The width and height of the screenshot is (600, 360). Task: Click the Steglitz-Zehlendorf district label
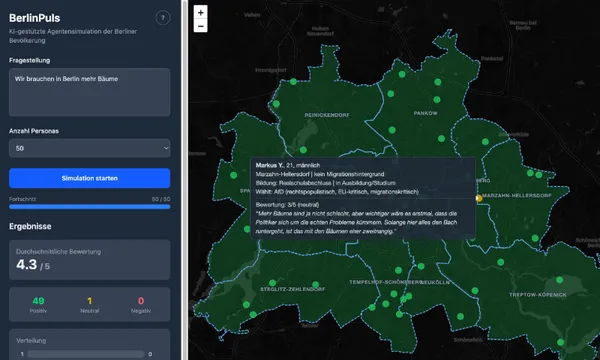point(293,289)
